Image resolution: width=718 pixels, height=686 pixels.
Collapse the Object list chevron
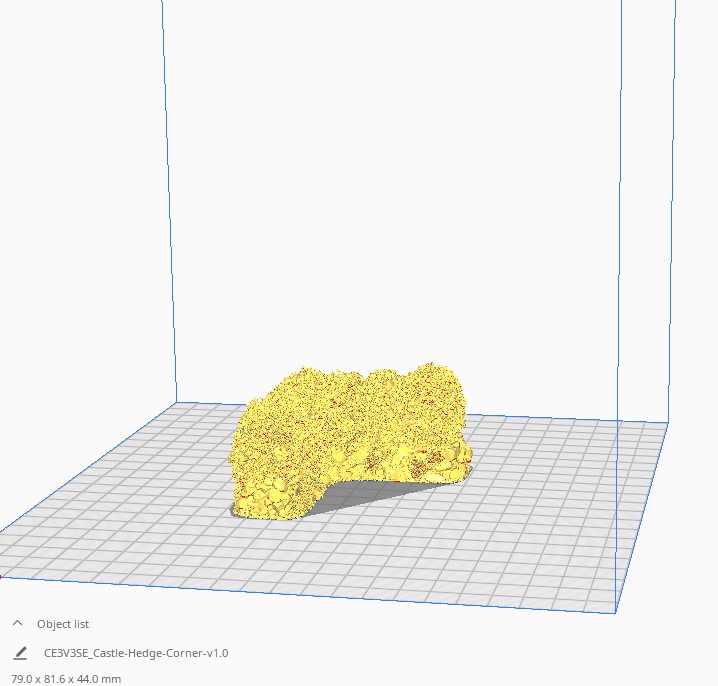click(x=18, y=623)
